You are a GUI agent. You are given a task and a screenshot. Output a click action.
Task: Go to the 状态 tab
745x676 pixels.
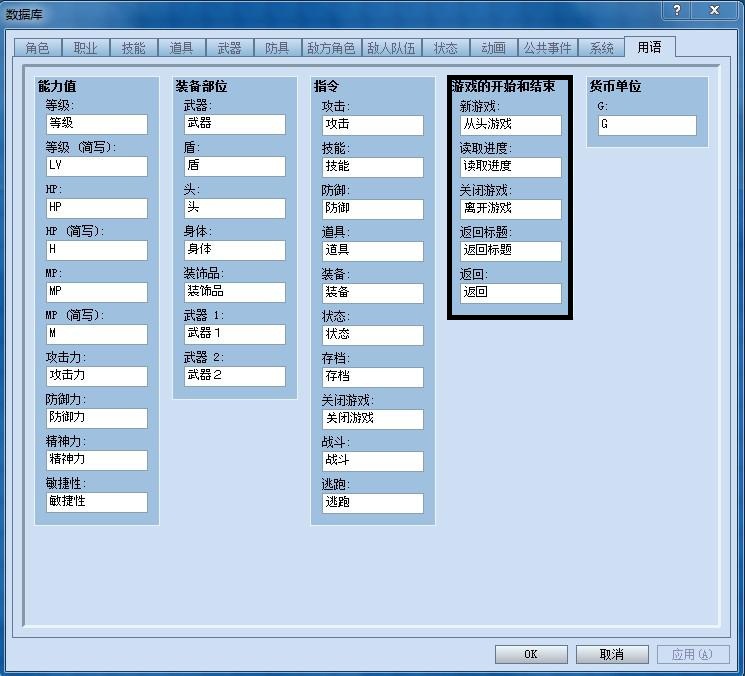[x=446, y=48]
